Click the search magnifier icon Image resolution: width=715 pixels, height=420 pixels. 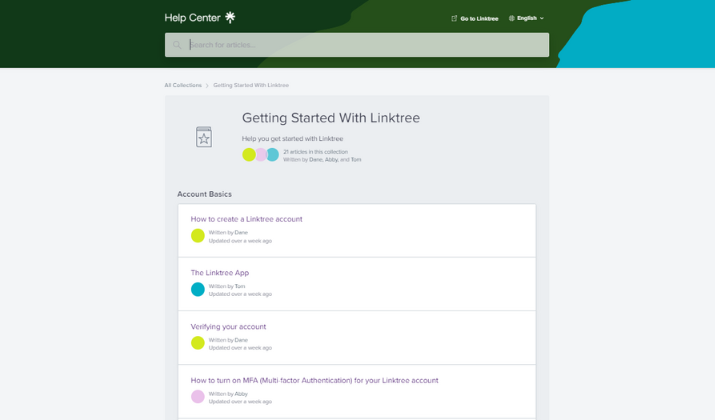coord(177,45)
